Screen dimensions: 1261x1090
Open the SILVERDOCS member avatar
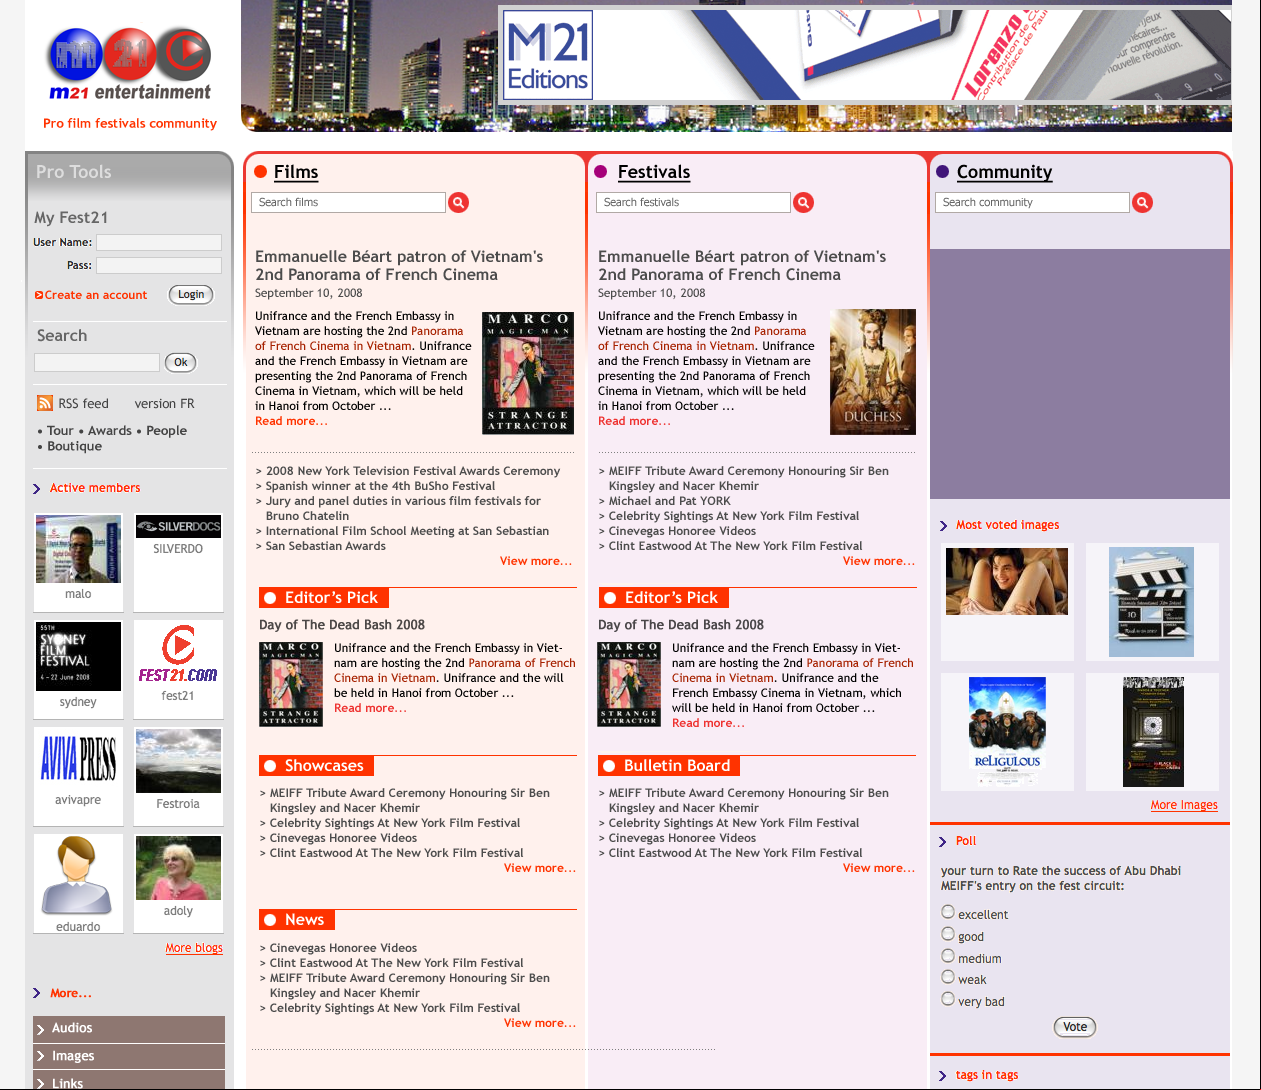[x=179, y=526]
